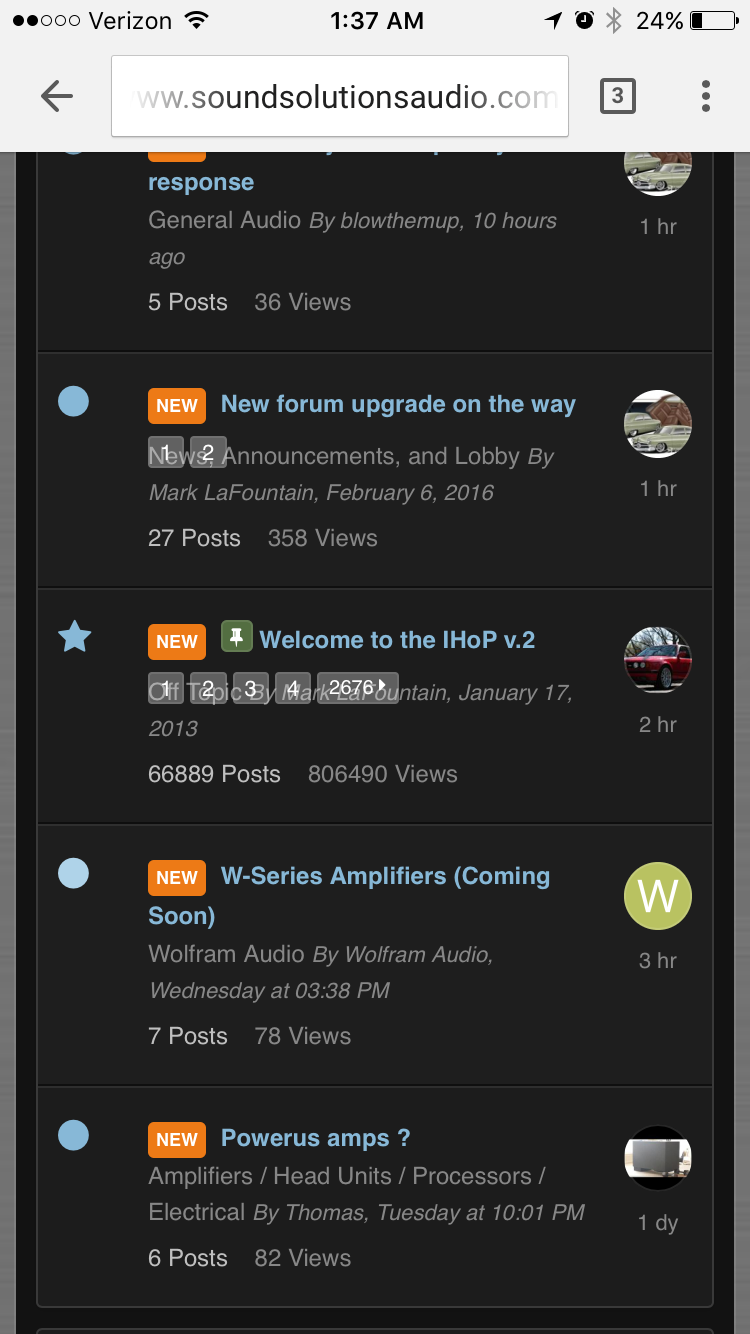Click the pinned topic pushpin icon
Screen dimensions: 750x1334
pyautogui.click(x=237, y=637)
